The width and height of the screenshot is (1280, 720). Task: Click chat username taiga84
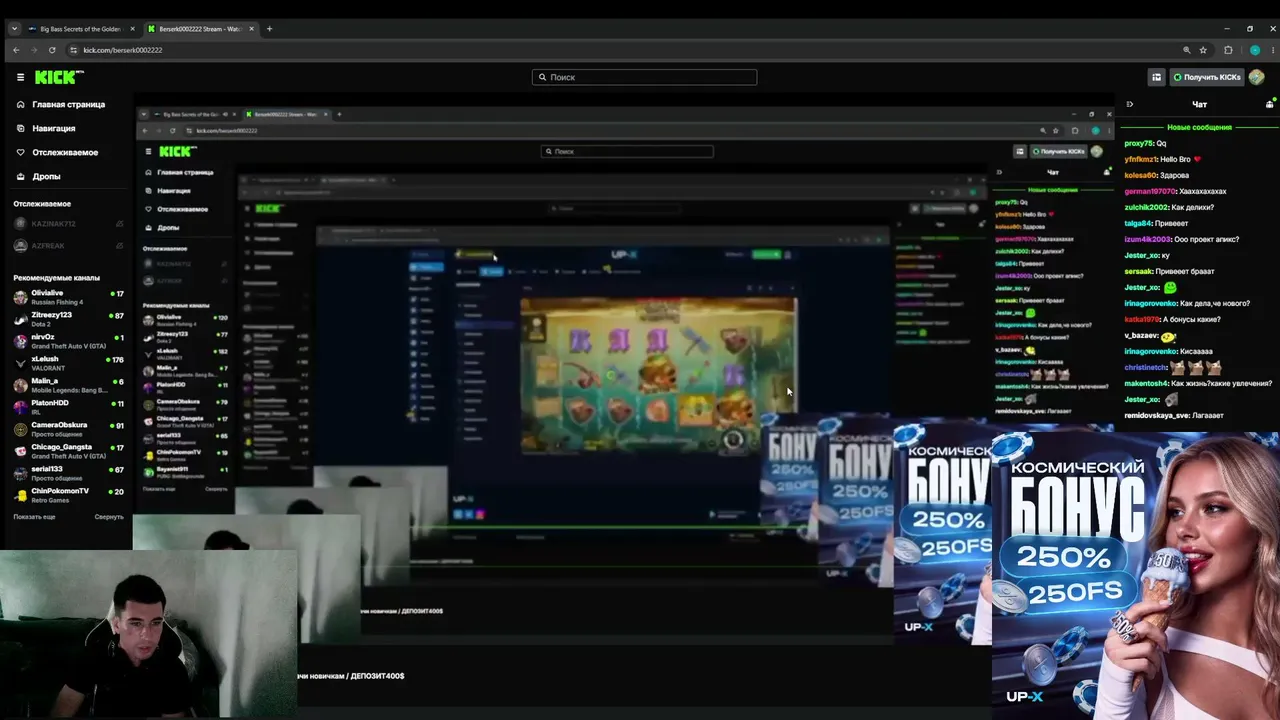[1139, 223]
